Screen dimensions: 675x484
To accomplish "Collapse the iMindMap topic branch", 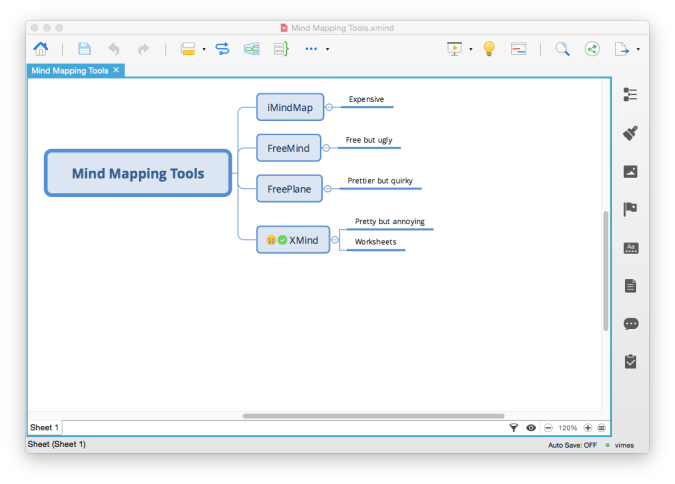I will click(x=327, y=106).
